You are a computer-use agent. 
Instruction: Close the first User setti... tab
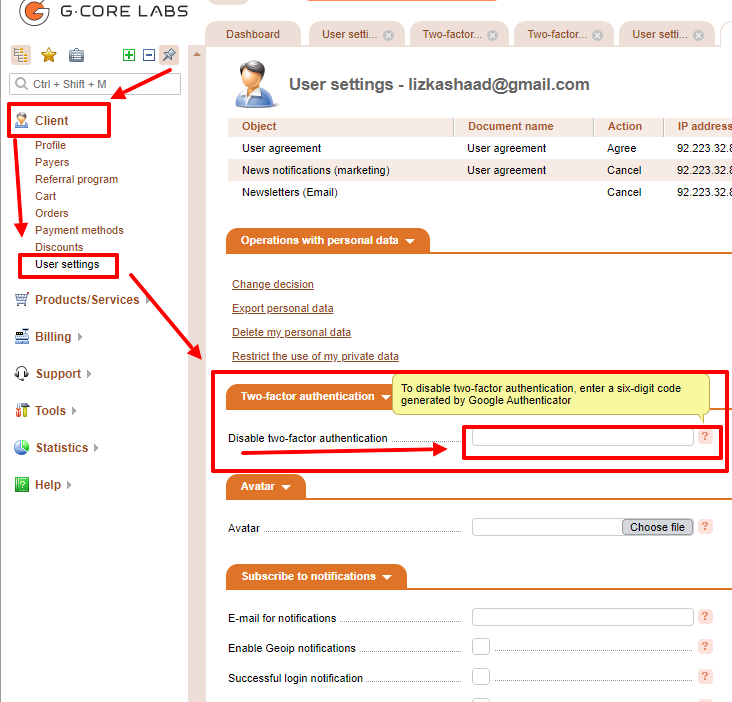(388, 35)
